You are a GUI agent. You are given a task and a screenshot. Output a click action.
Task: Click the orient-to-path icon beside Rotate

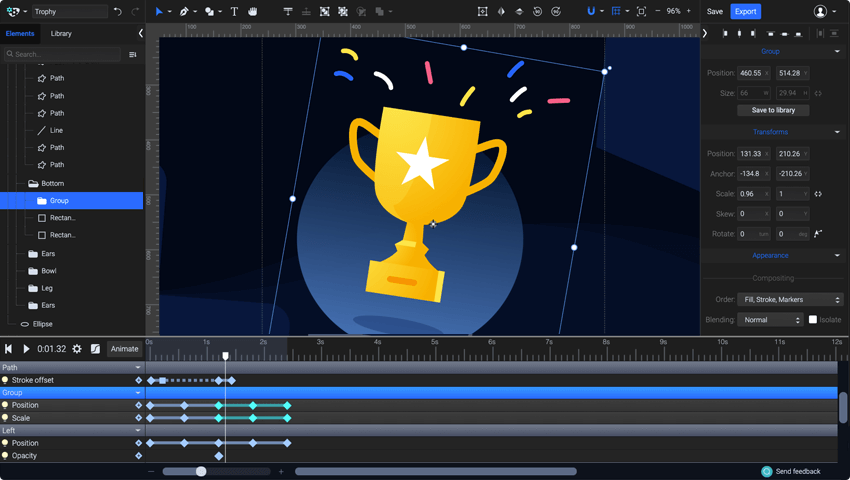(818, 234)
